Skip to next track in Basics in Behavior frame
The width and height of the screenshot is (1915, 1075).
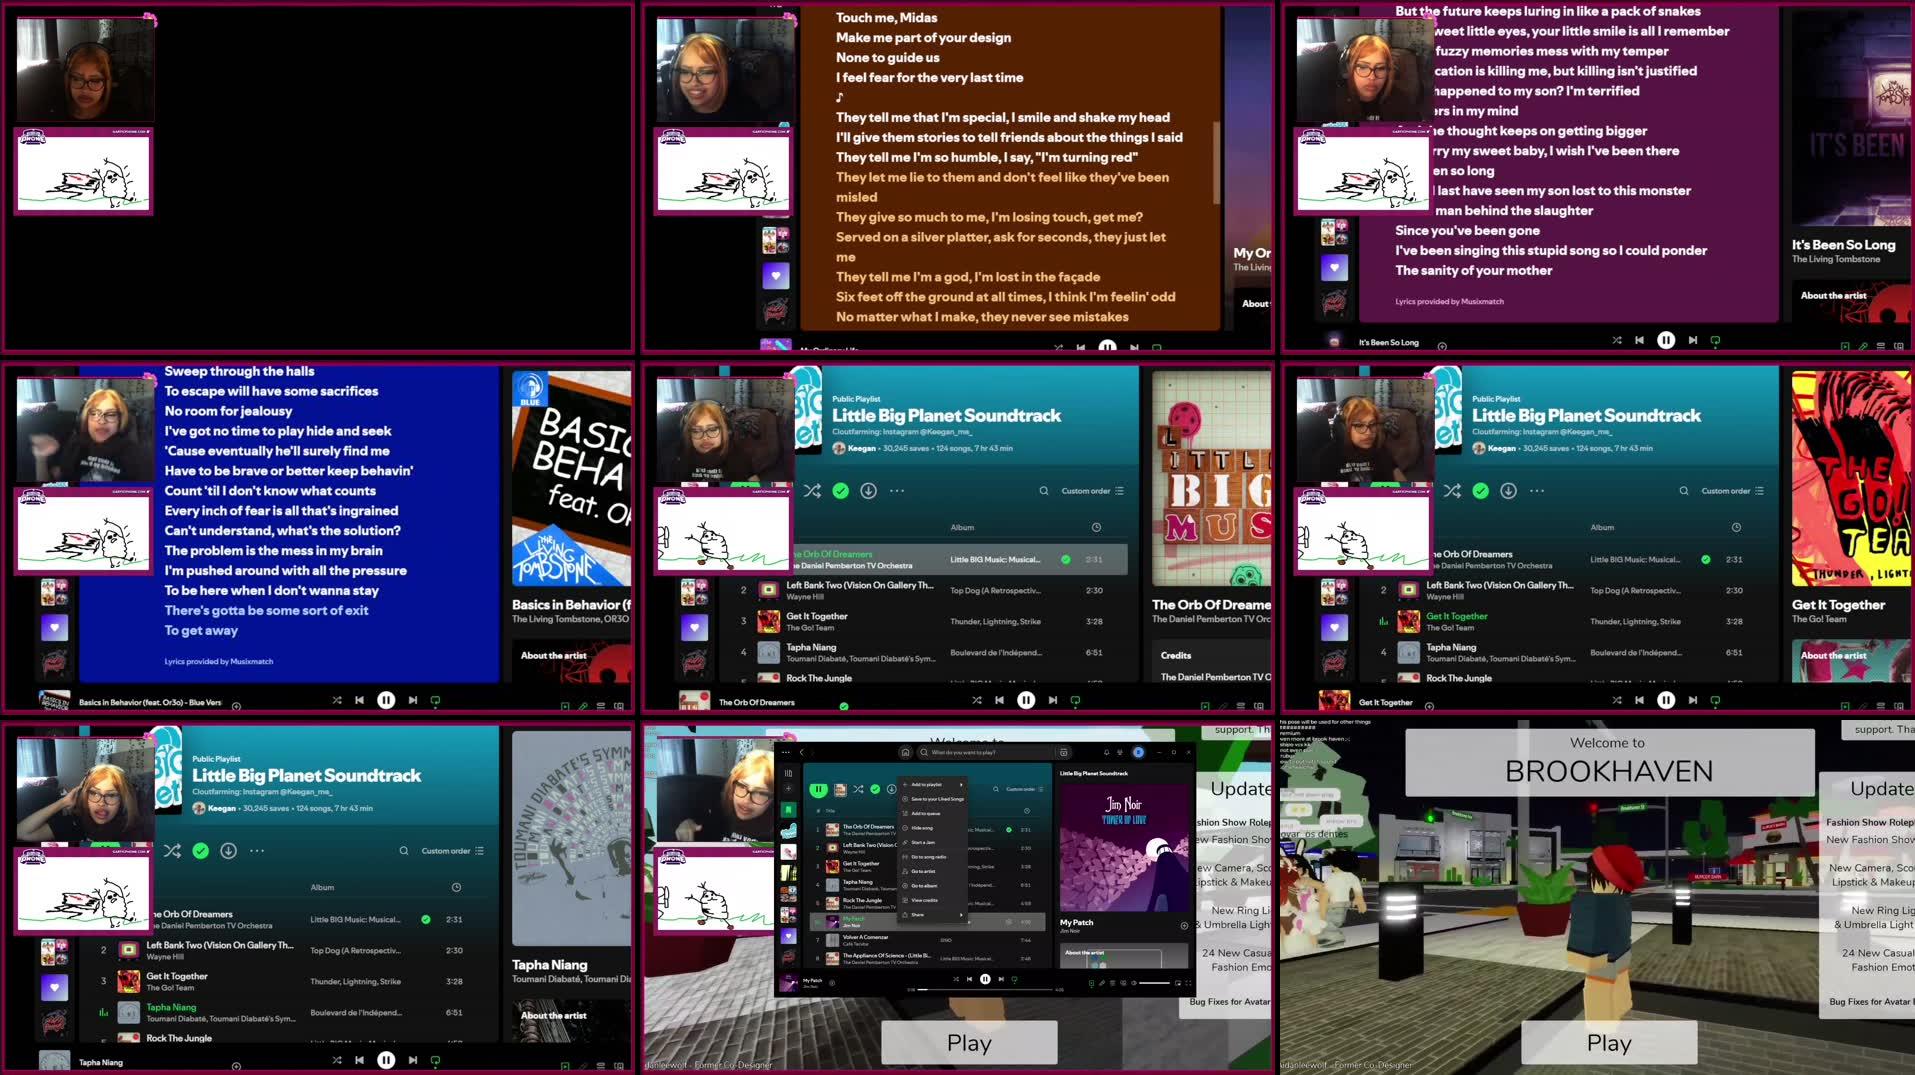[x=413, y=700]
